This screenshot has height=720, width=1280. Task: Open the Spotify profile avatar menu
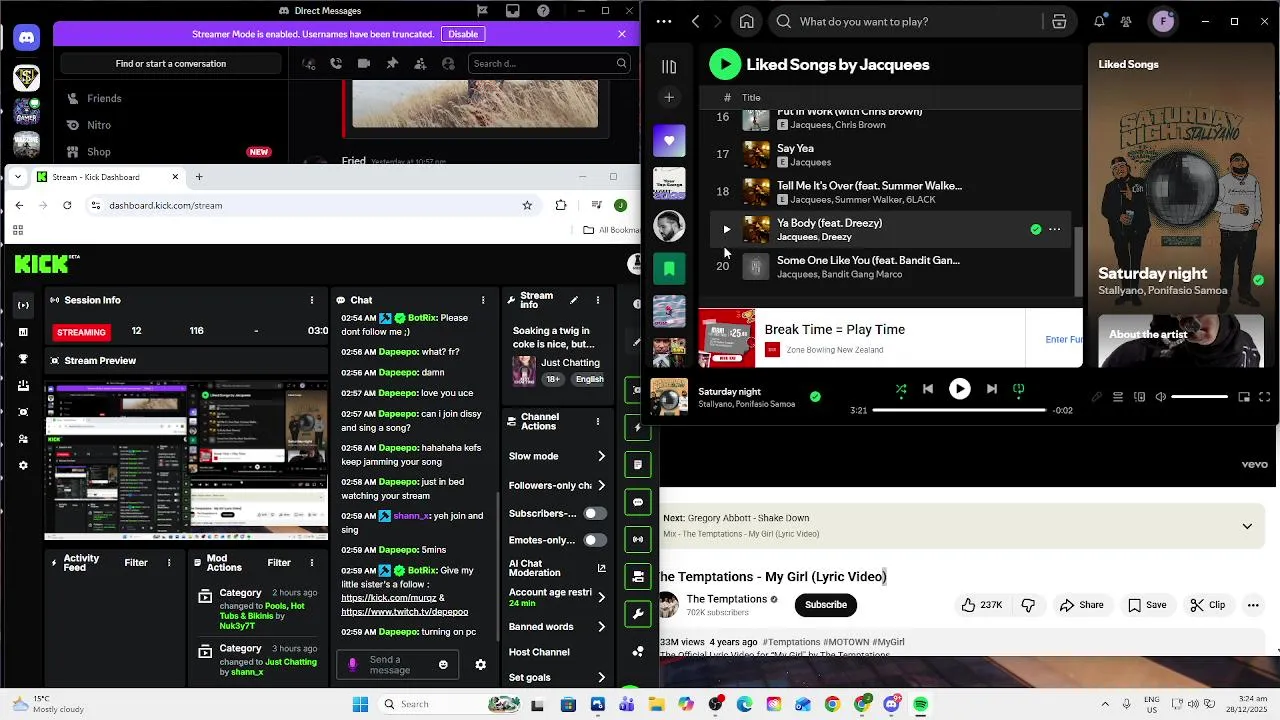1163,21
